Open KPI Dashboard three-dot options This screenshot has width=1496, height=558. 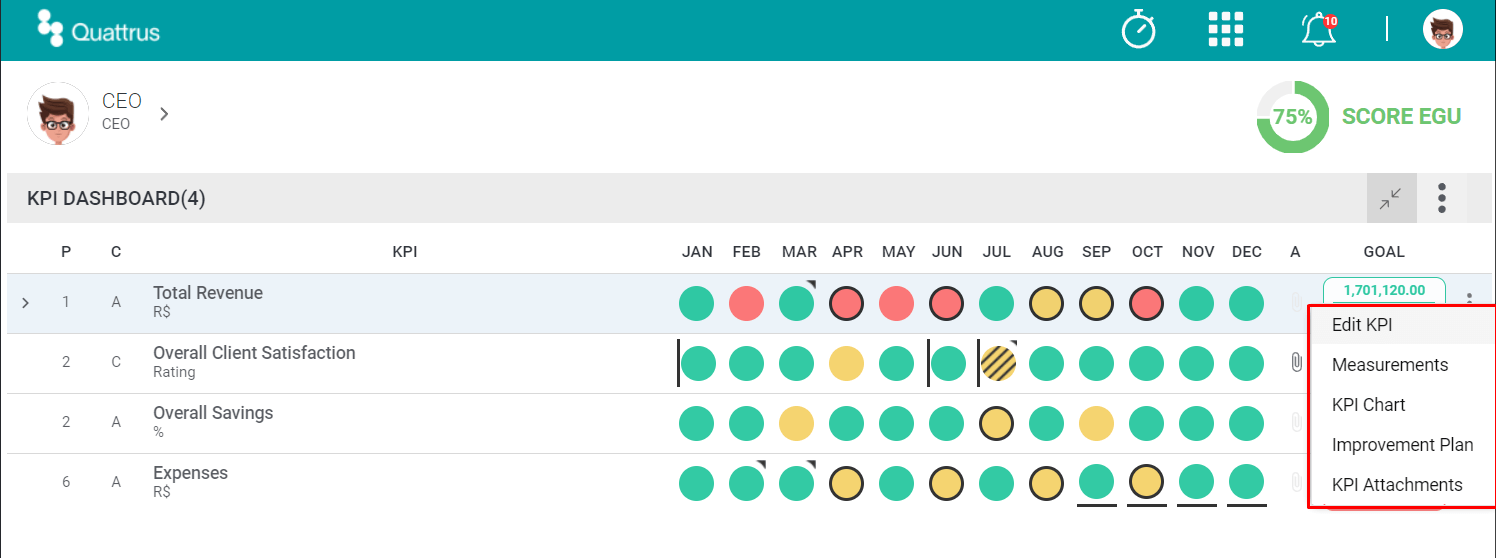point(1442,198)
